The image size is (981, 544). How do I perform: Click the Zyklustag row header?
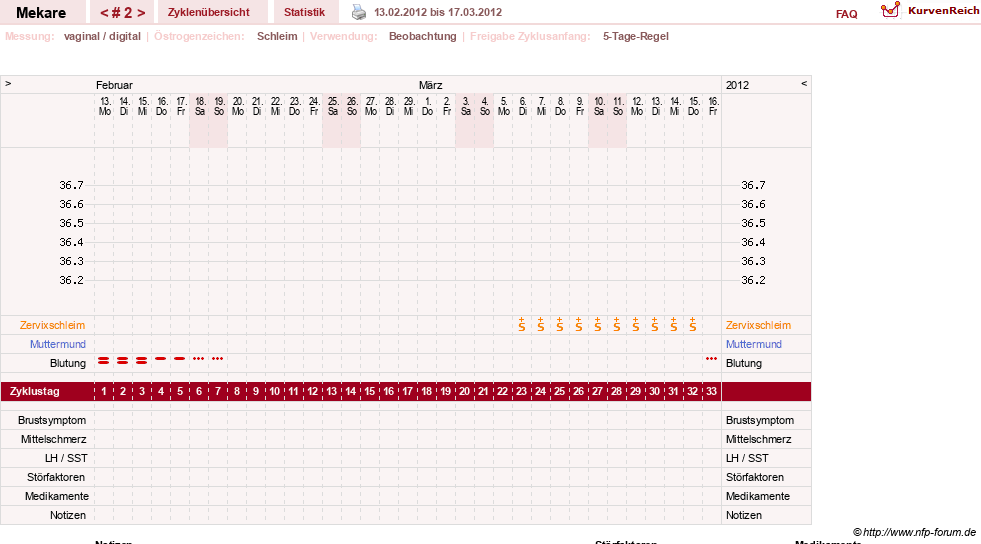coord(35,391)
